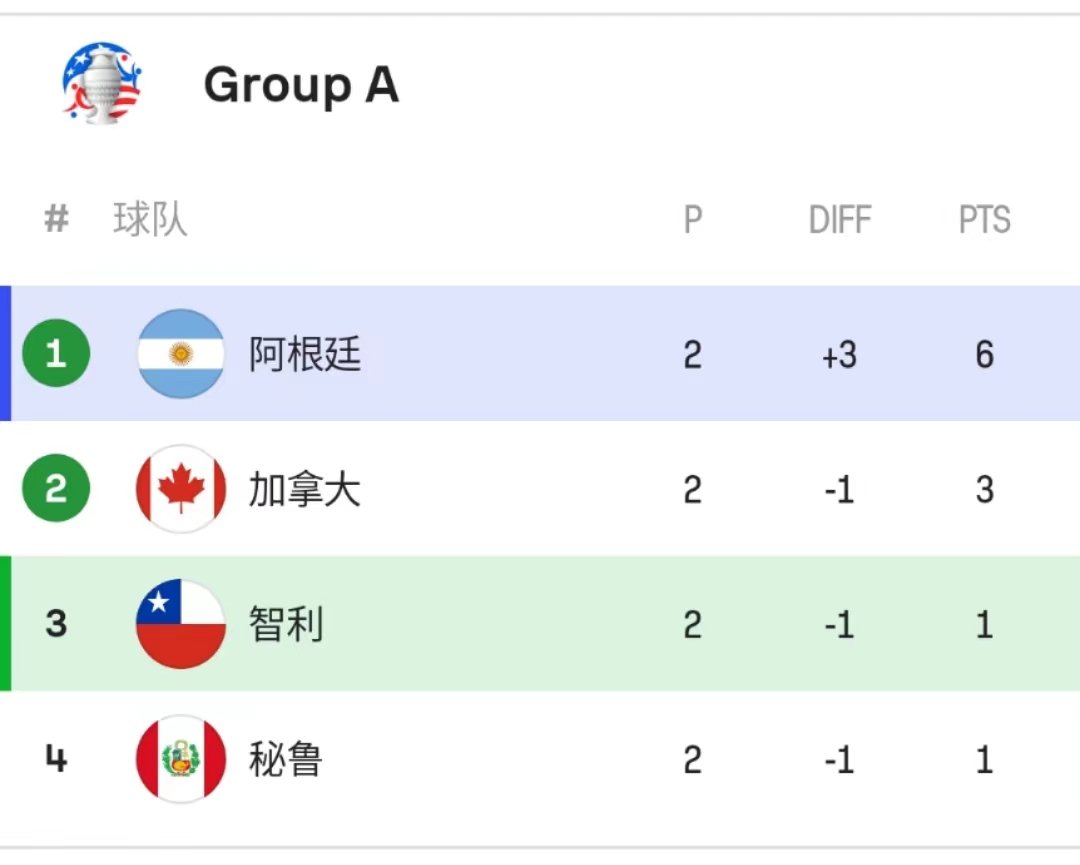Click the Copa América trophy logo
The image size is (1080, 865).
(x=102, y=83)
